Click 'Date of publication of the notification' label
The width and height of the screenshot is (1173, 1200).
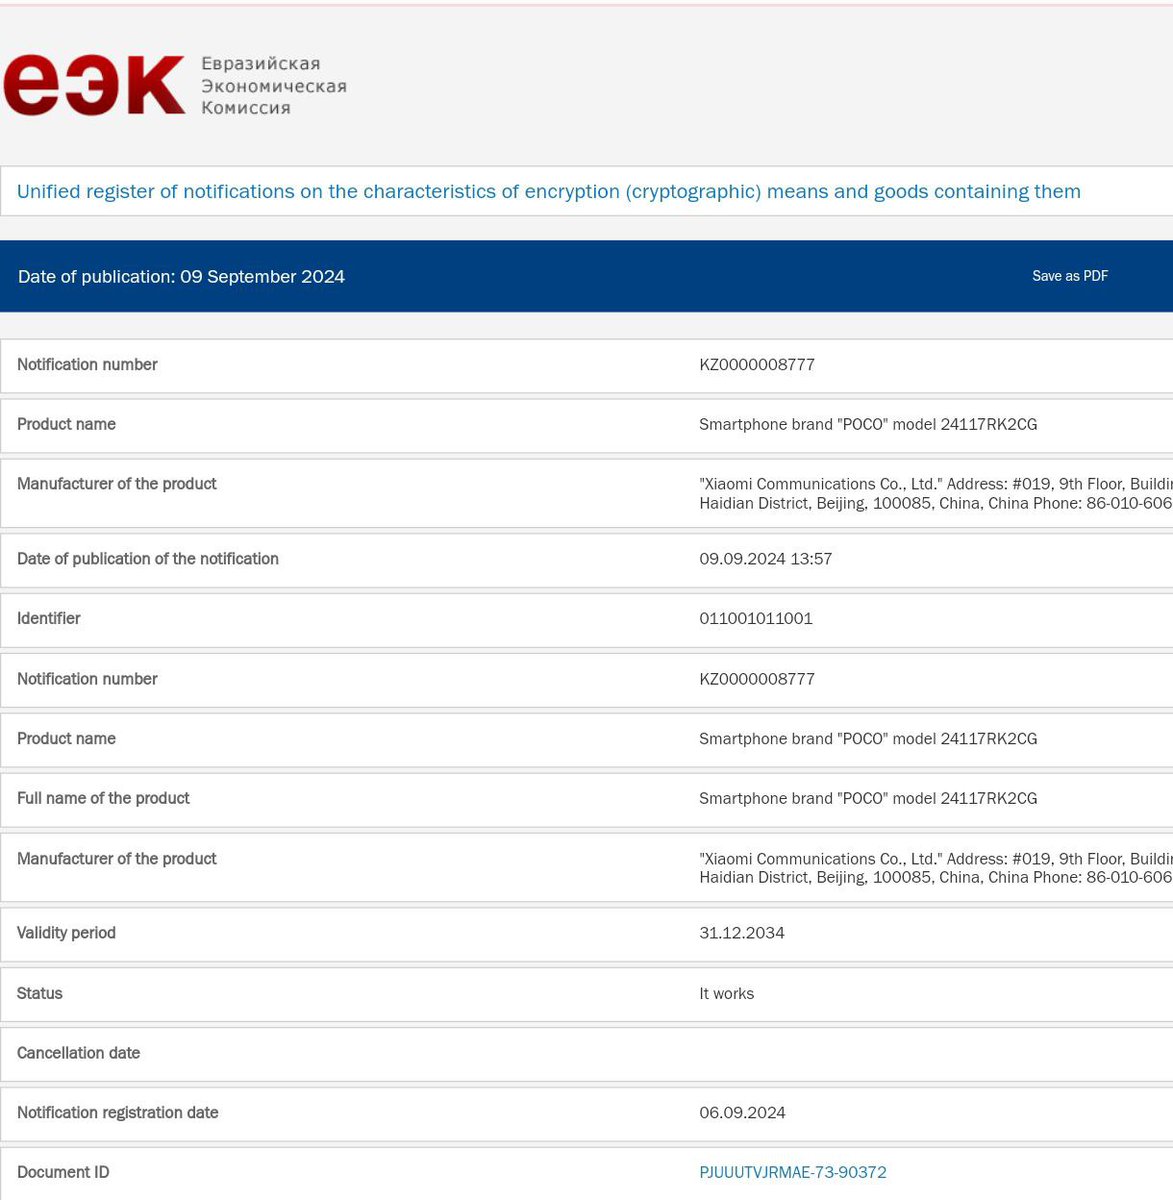[x=148, y=559]
